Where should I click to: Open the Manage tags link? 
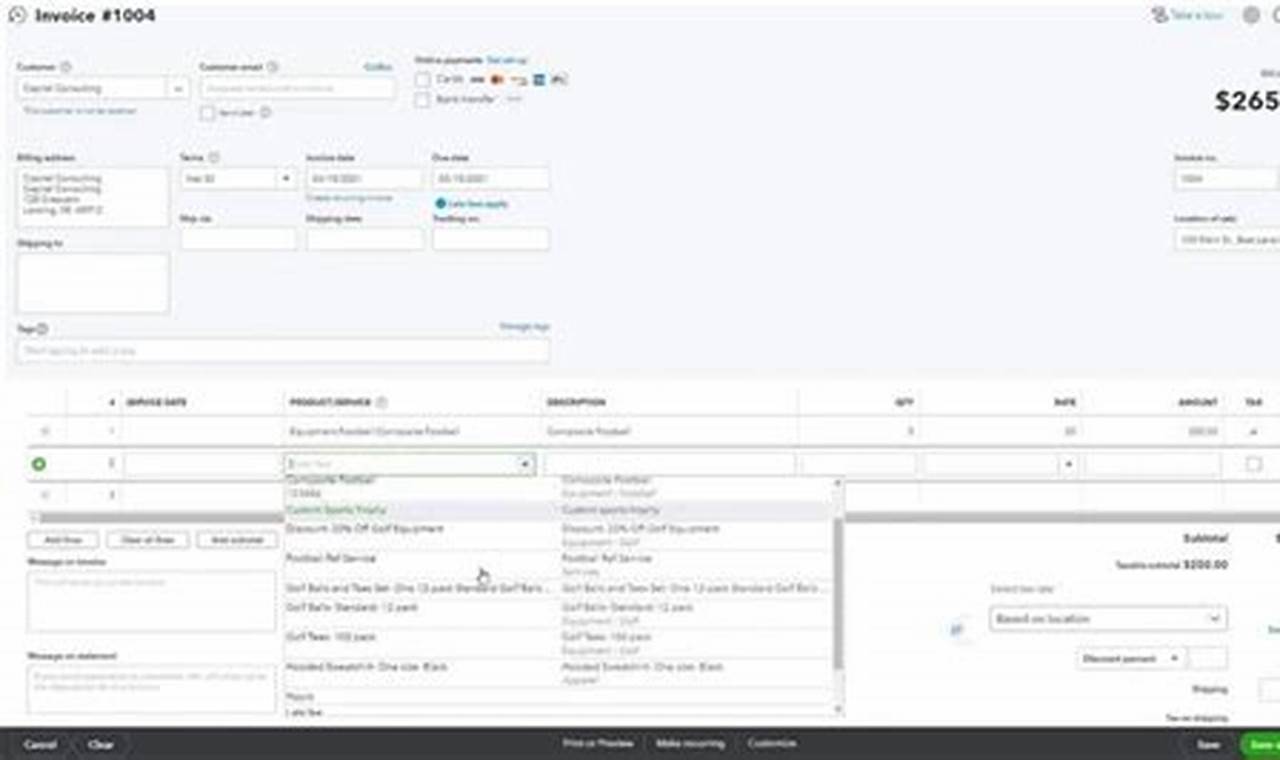[523, 327]
